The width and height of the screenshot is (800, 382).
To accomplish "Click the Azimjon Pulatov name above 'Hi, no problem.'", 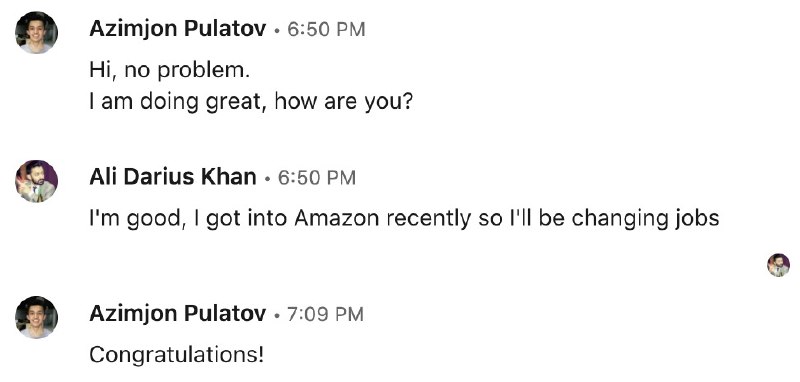I will [x=178, y=29].
